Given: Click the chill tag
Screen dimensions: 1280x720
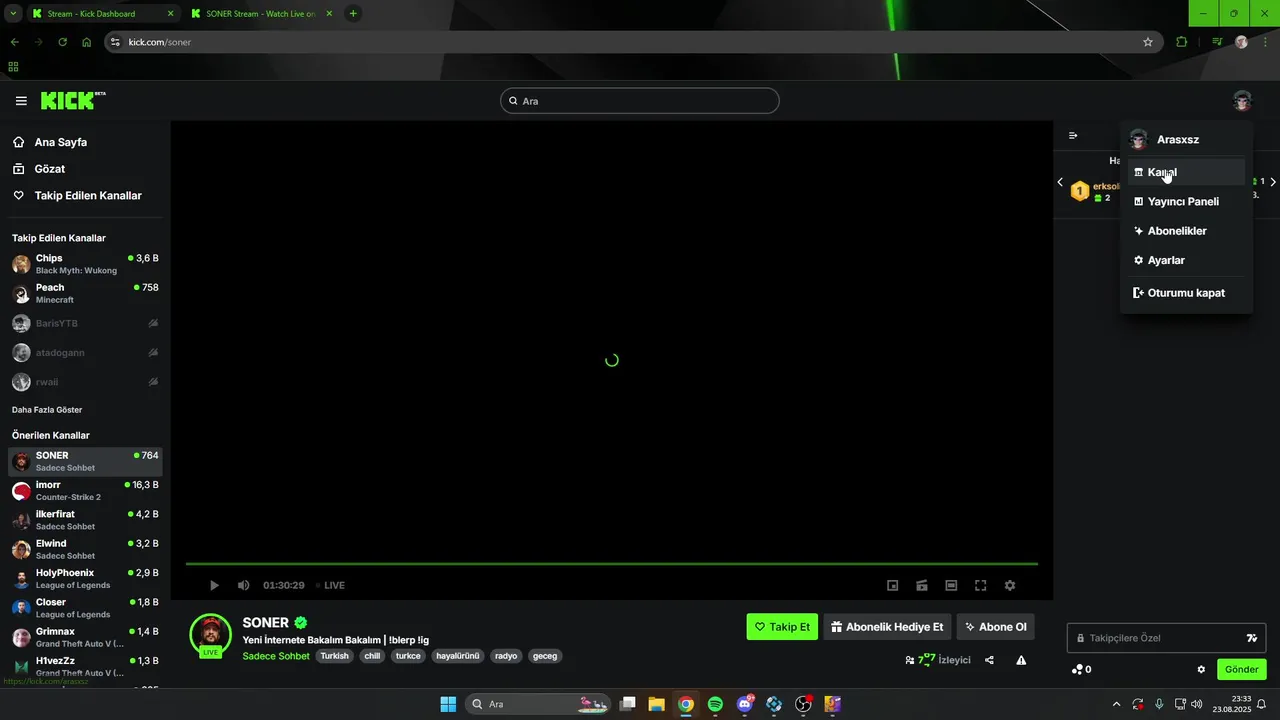Looking at the screenshot, I should 372,656.
